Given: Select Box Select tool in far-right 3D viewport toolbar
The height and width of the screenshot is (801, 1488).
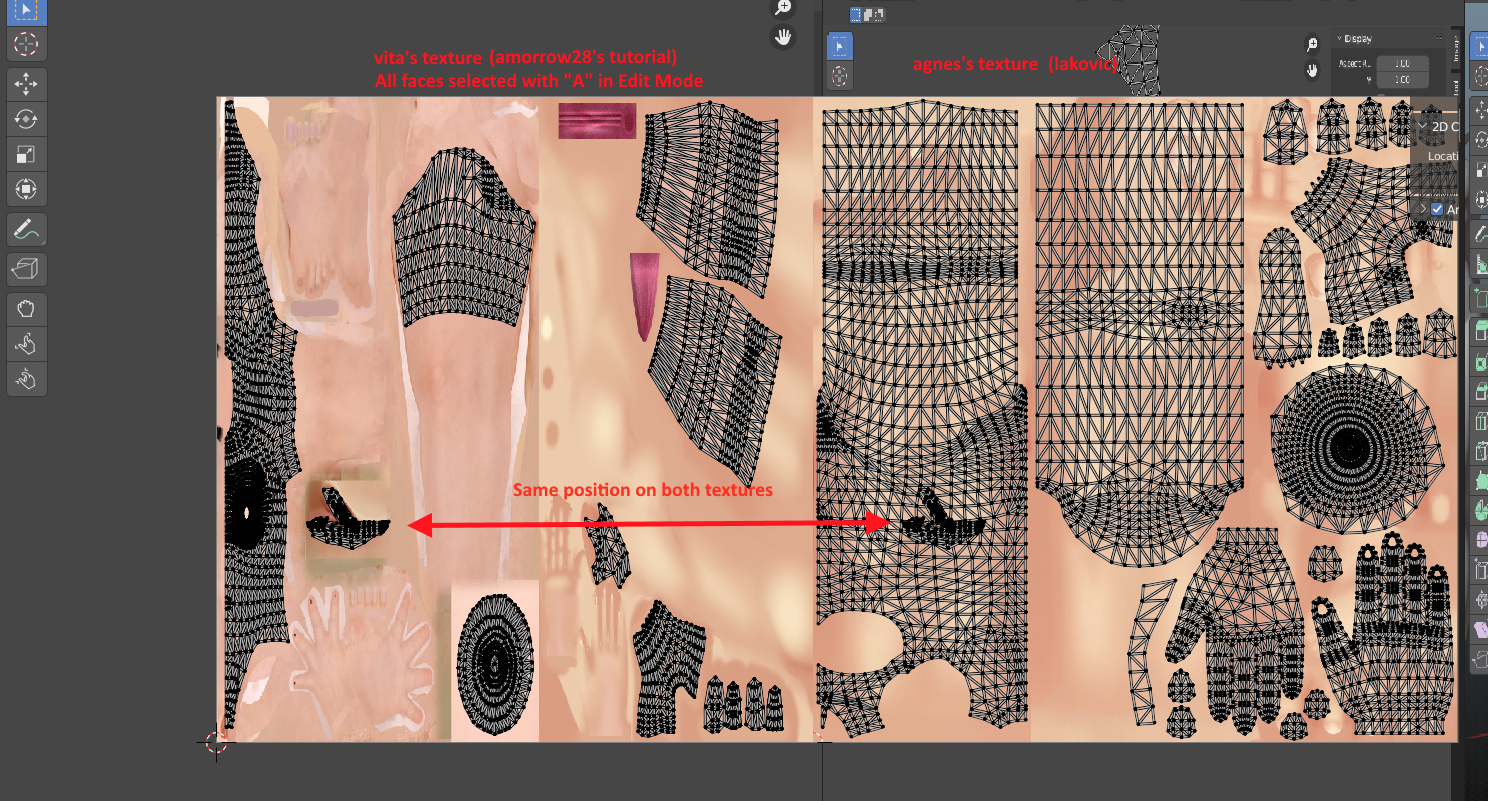Looking at the screenshot, I should click(x=1480, y=47).
